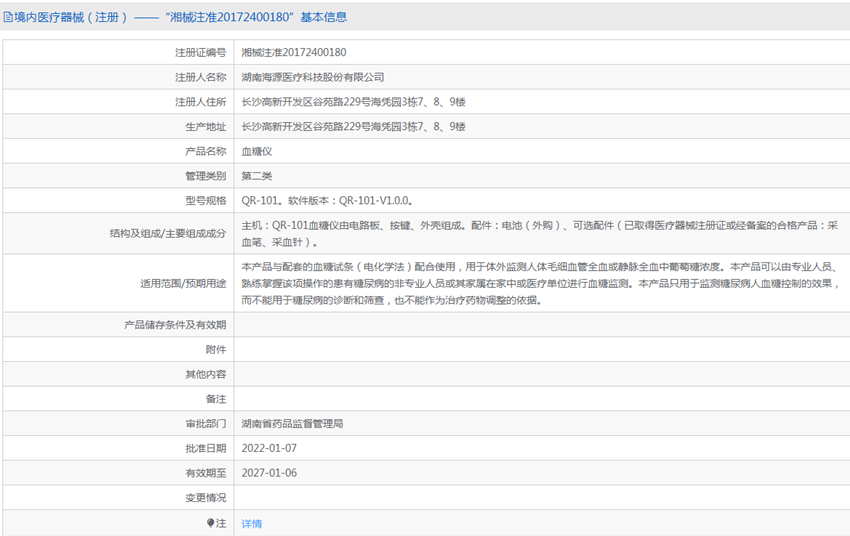Click the 变更情况 label
The height and width of the screenshot is (536, 850).
click(x=205, y=498)
